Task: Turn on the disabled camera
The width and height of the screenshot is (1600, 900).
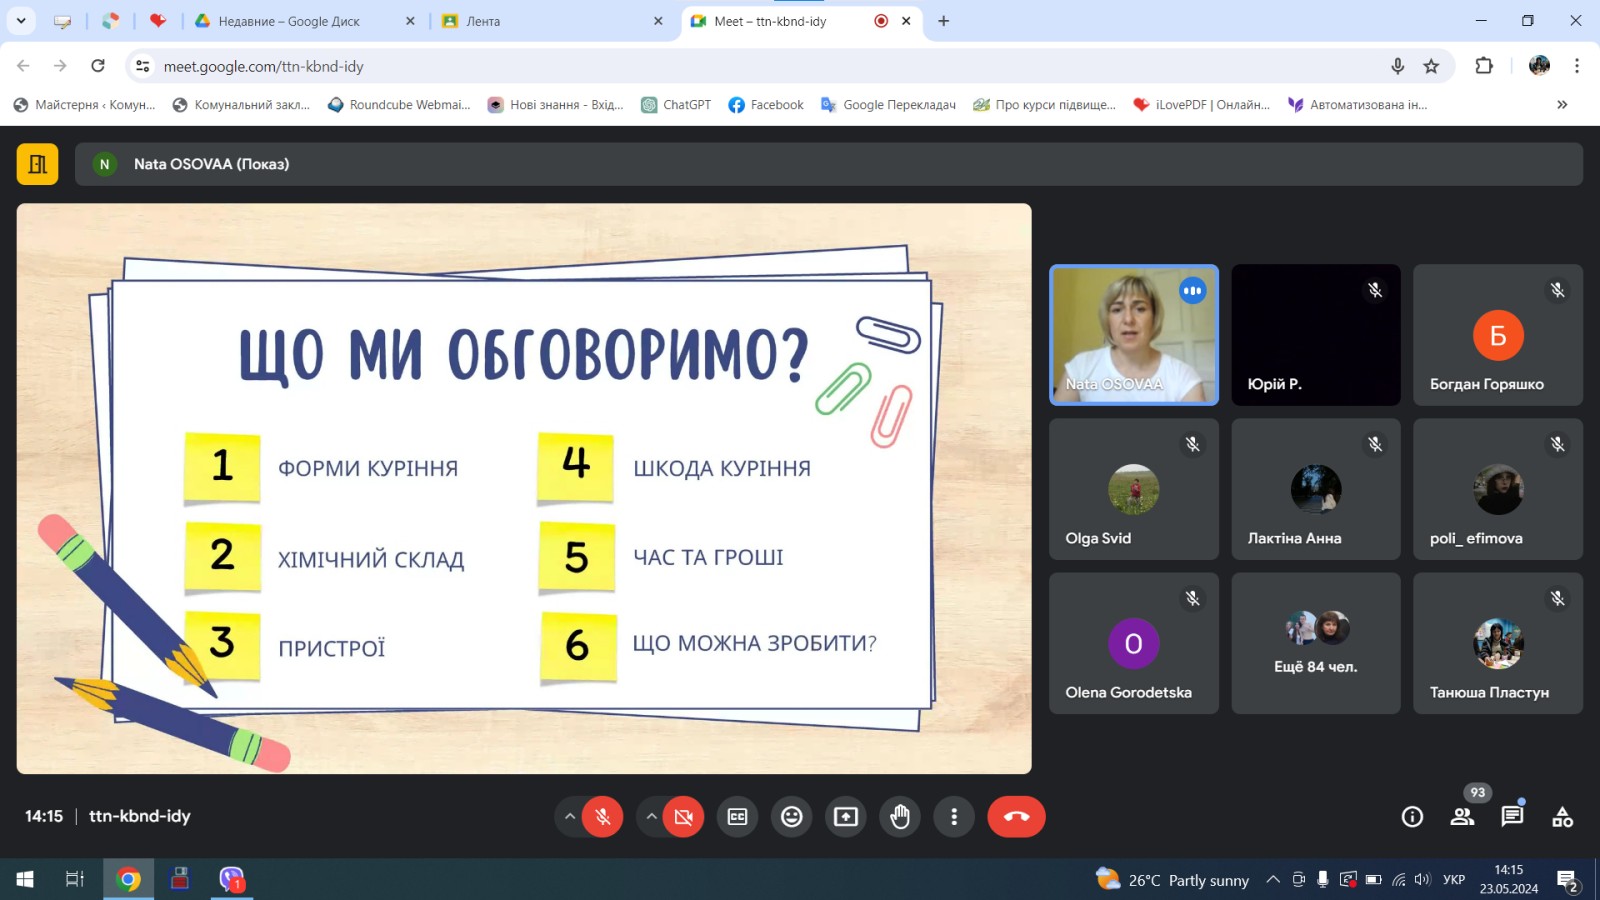Action: point(684,817)
